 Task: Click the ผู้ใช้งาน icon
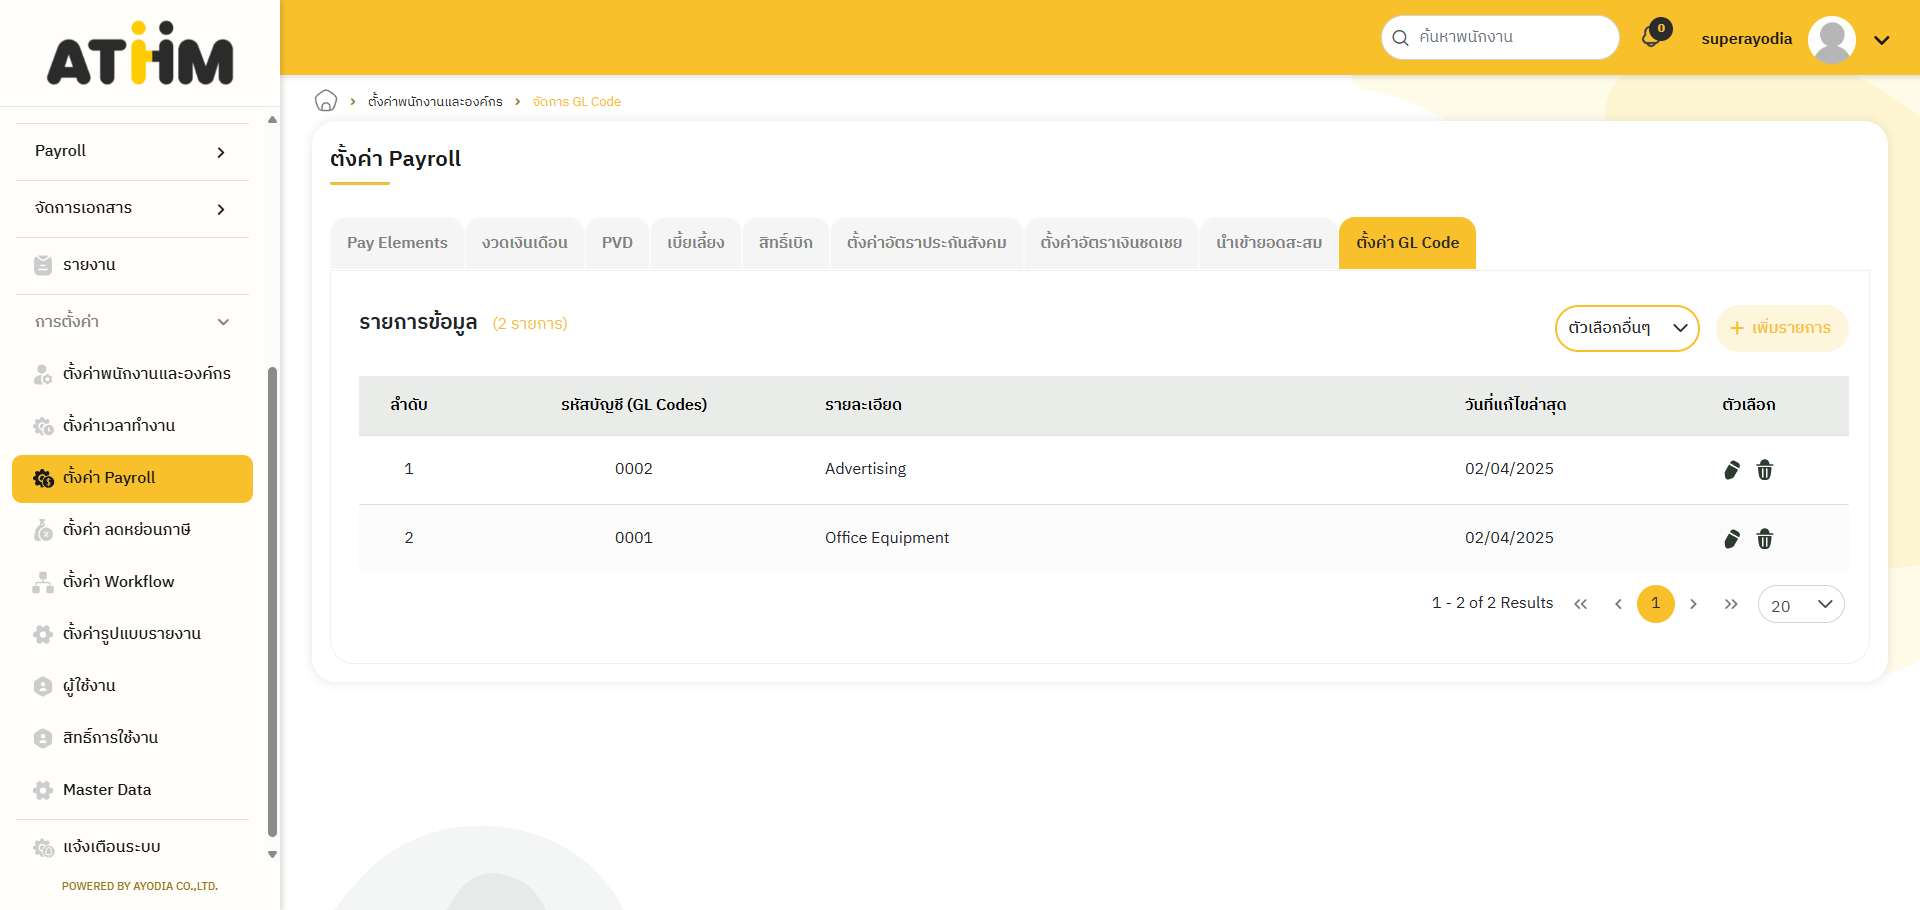tap(43, 686)
